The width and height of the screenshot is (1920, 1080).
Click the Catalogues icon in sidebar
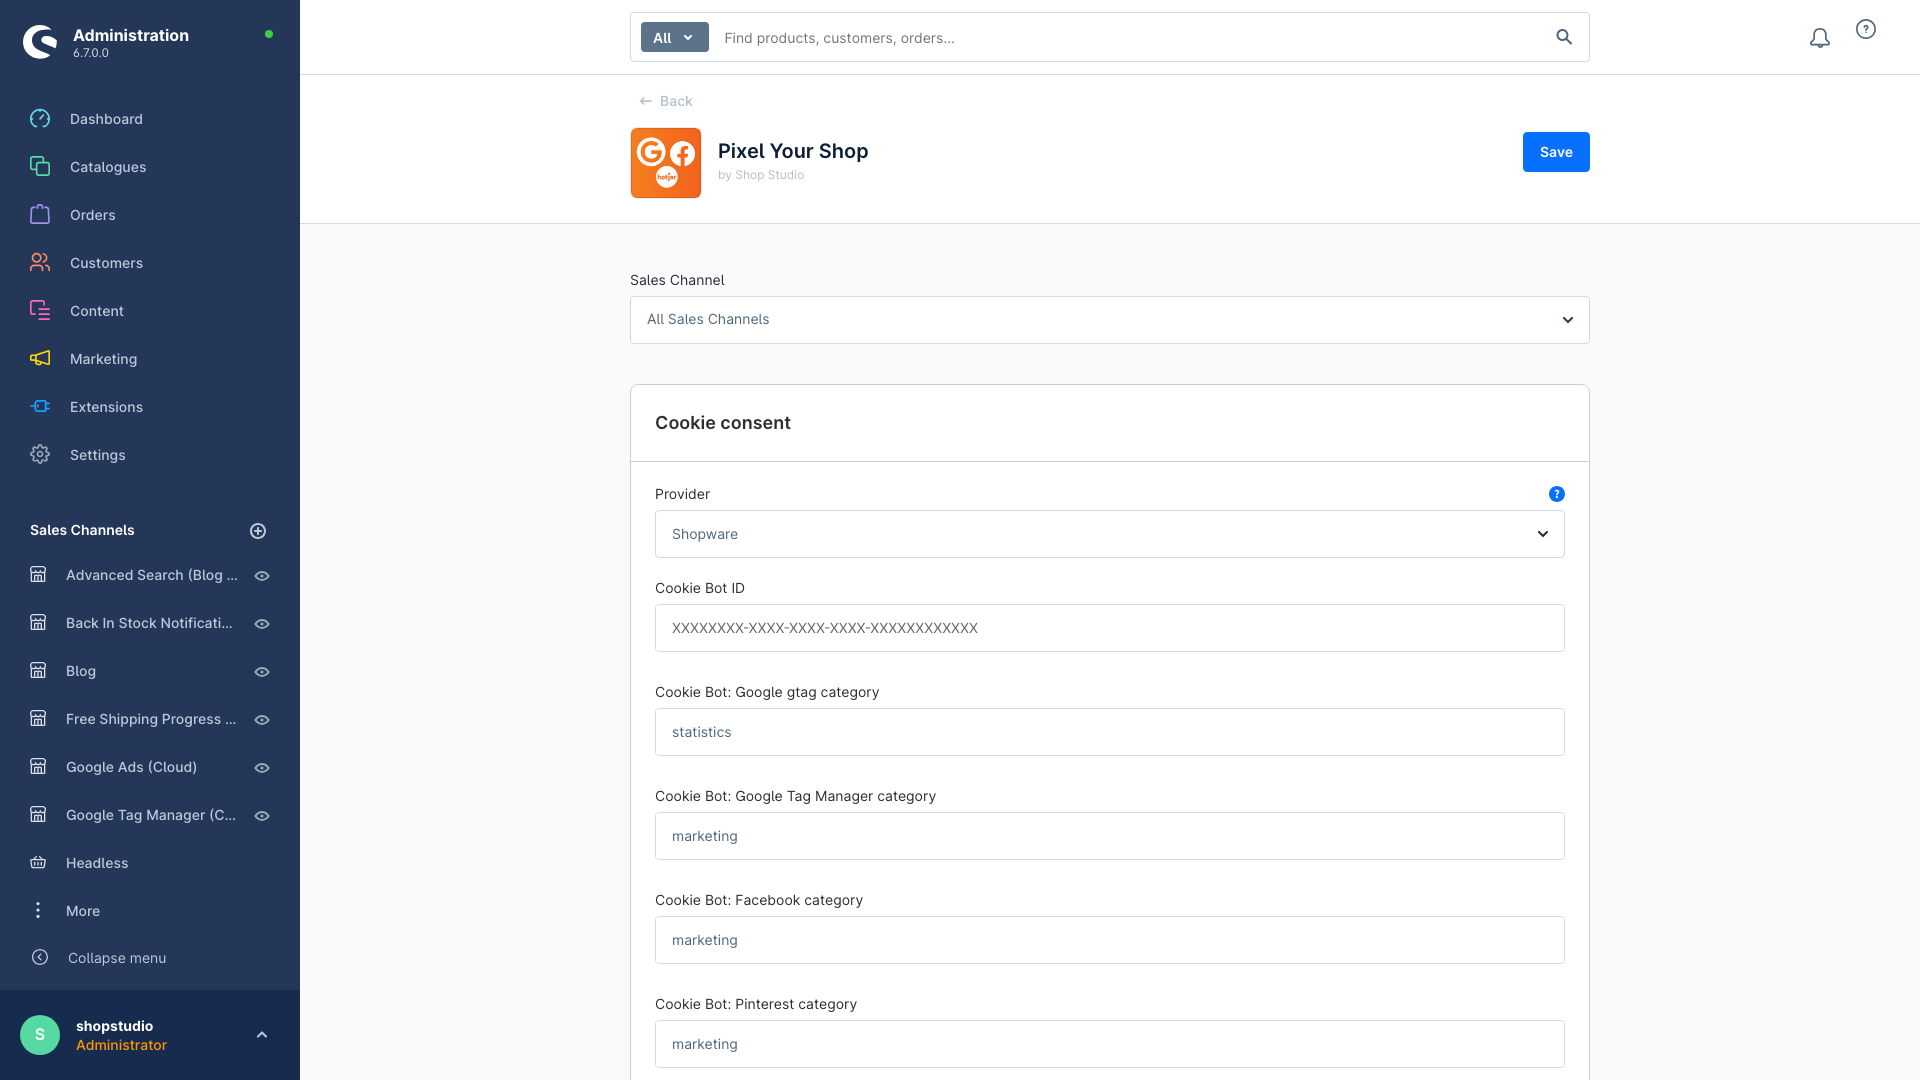[40, 167]
